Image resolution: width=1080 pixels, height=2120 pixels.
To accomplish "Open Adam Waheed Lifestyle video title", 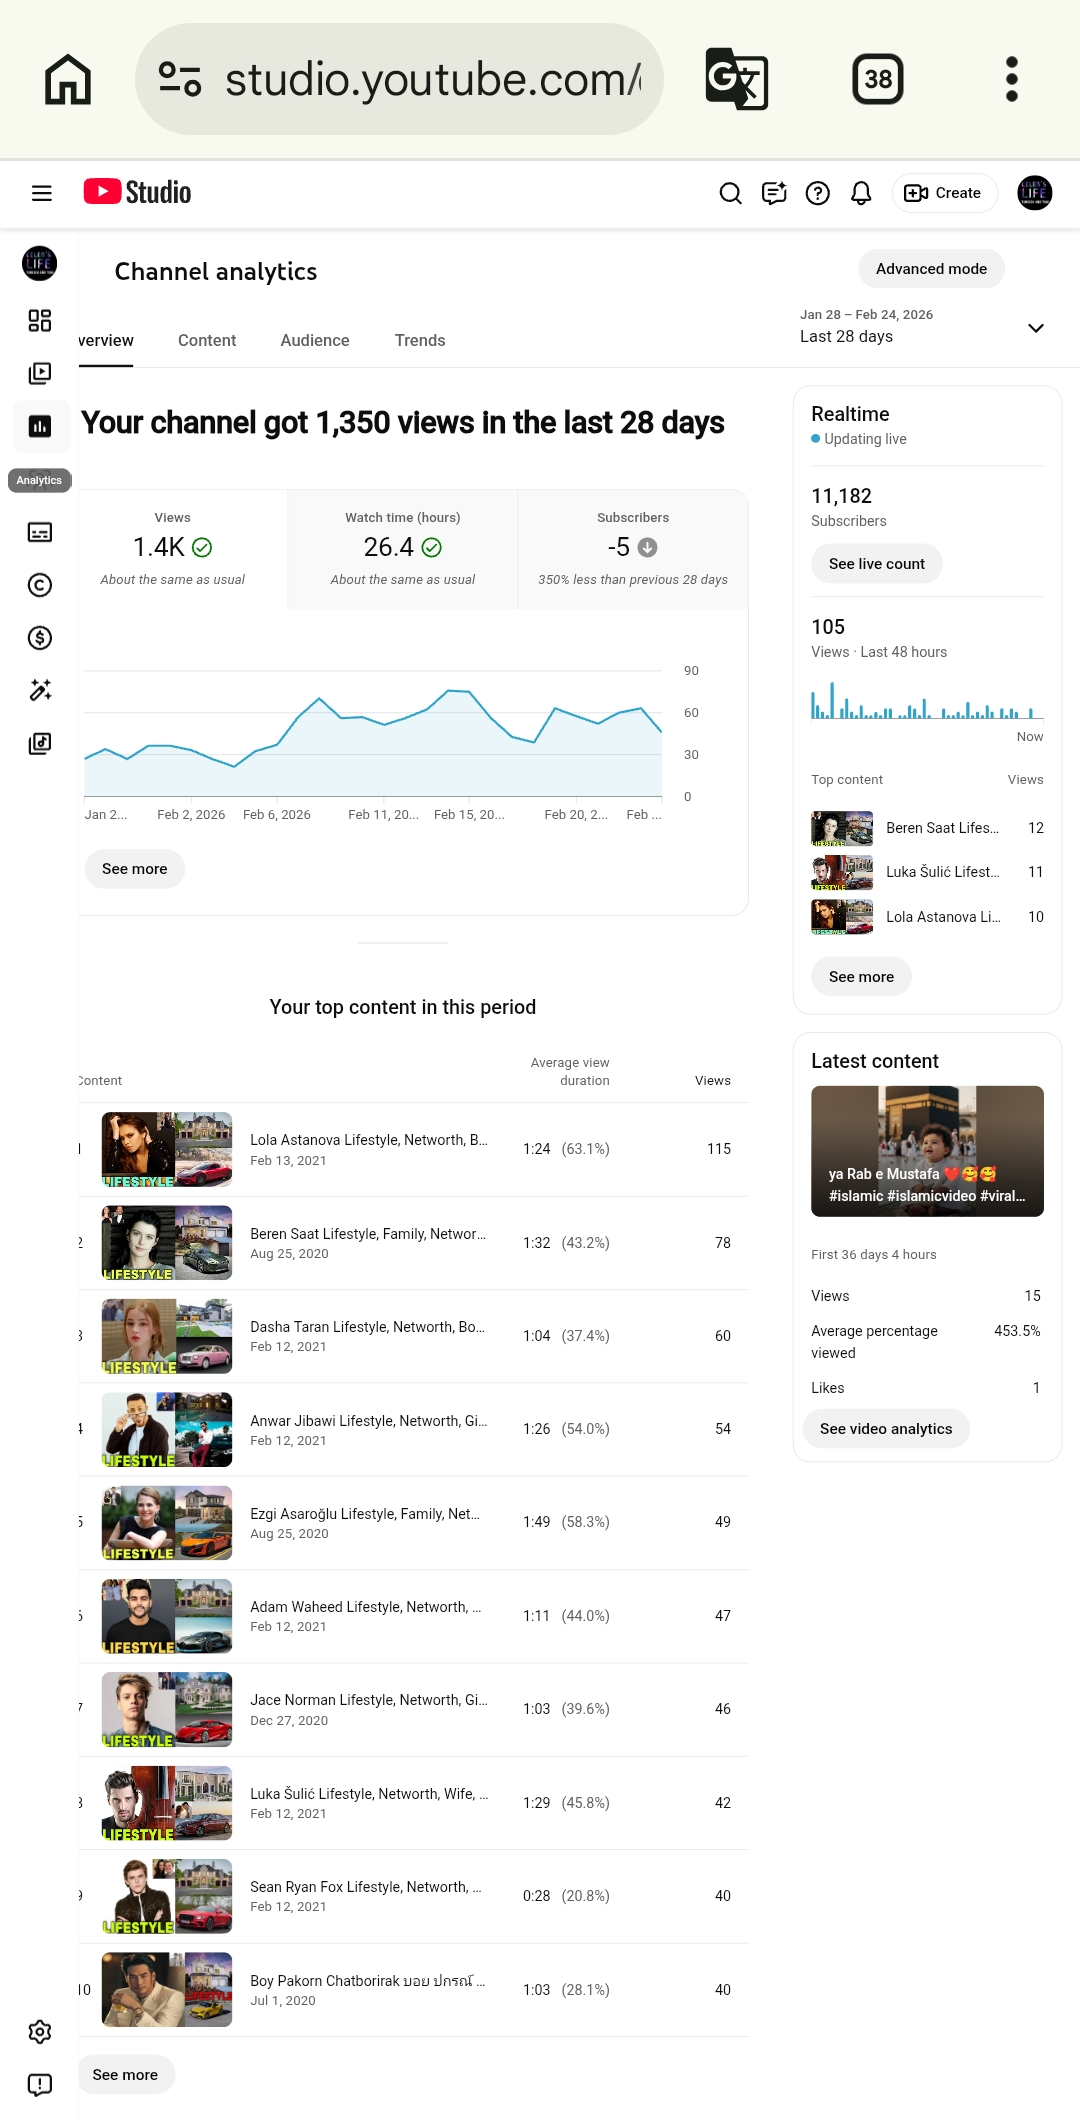I will pos(366,1607).
